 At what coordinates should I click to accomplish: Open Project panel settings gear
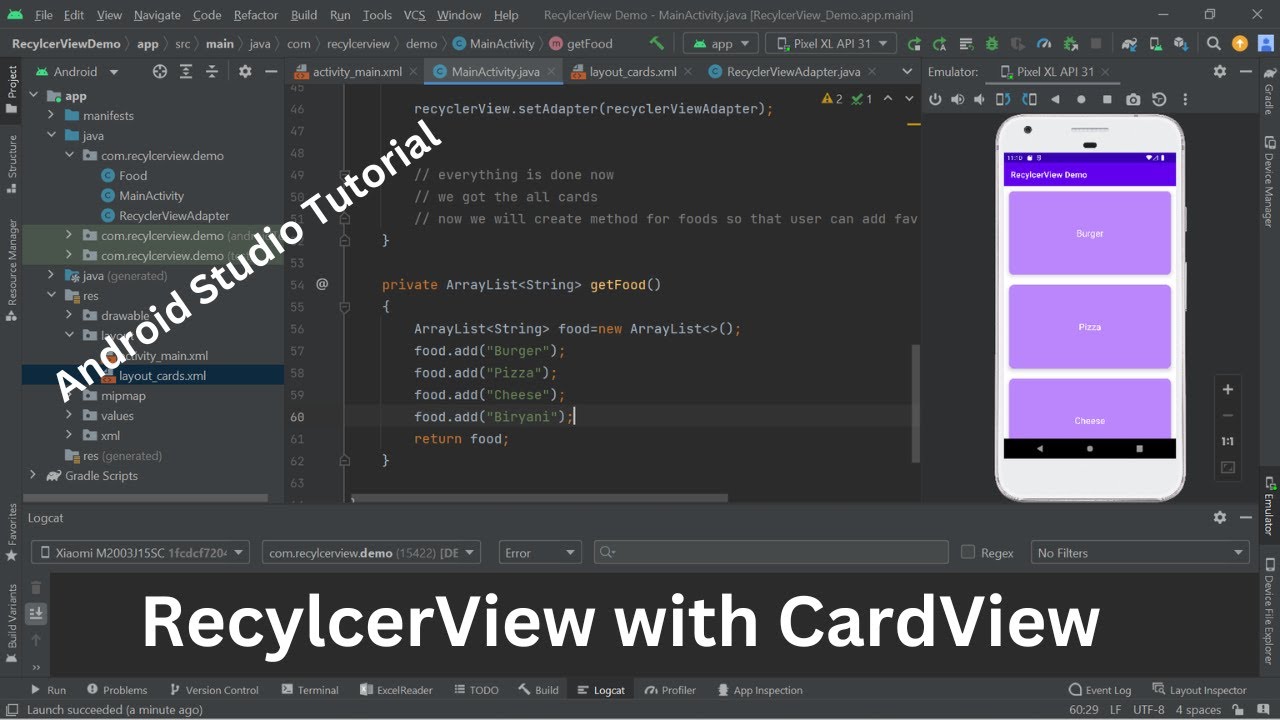coord(245,71)
